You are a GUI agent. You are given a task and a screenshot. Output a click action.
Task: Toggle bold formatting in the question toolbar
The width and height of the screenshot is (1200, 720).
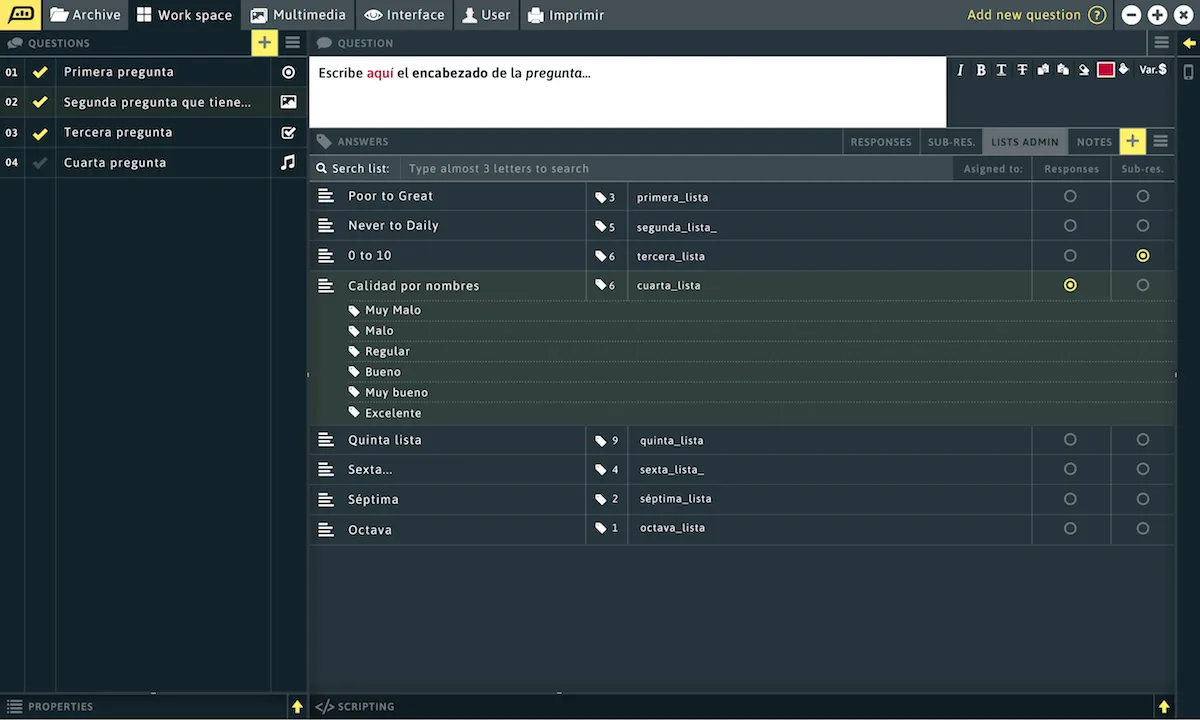981,70
